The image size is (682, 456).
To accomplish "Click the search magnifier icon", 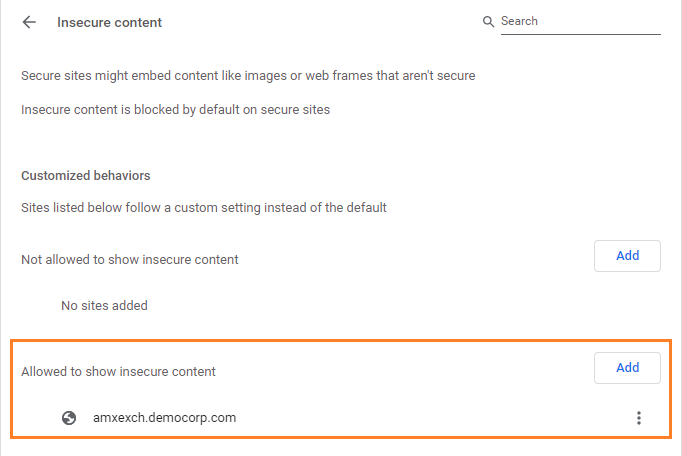I will pos(488,22).
